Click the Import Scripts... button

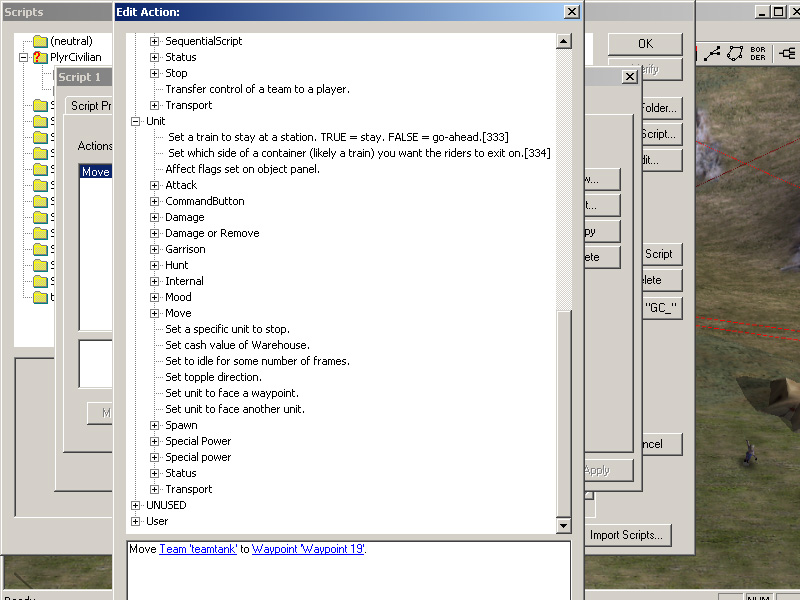626,535
